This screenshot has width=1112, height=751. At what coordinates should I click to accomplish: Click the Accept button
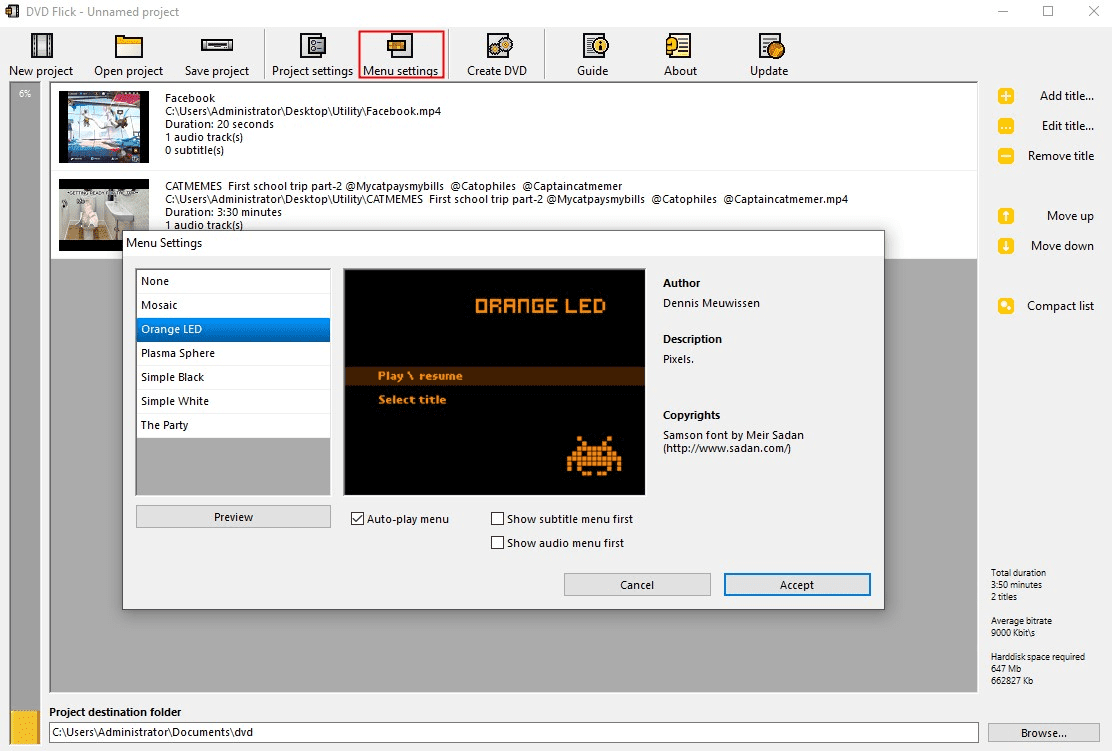coord(797,585)
